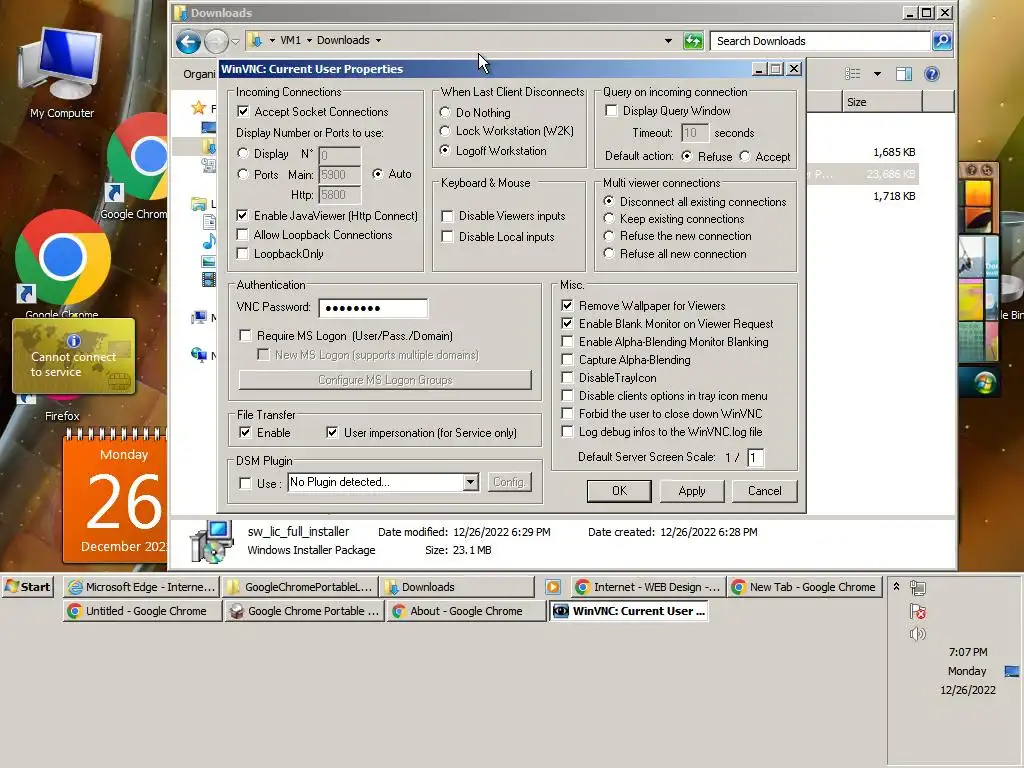
Task: Check Log debug infos to the WinVNC.log file
Action: tap(567, 432)
